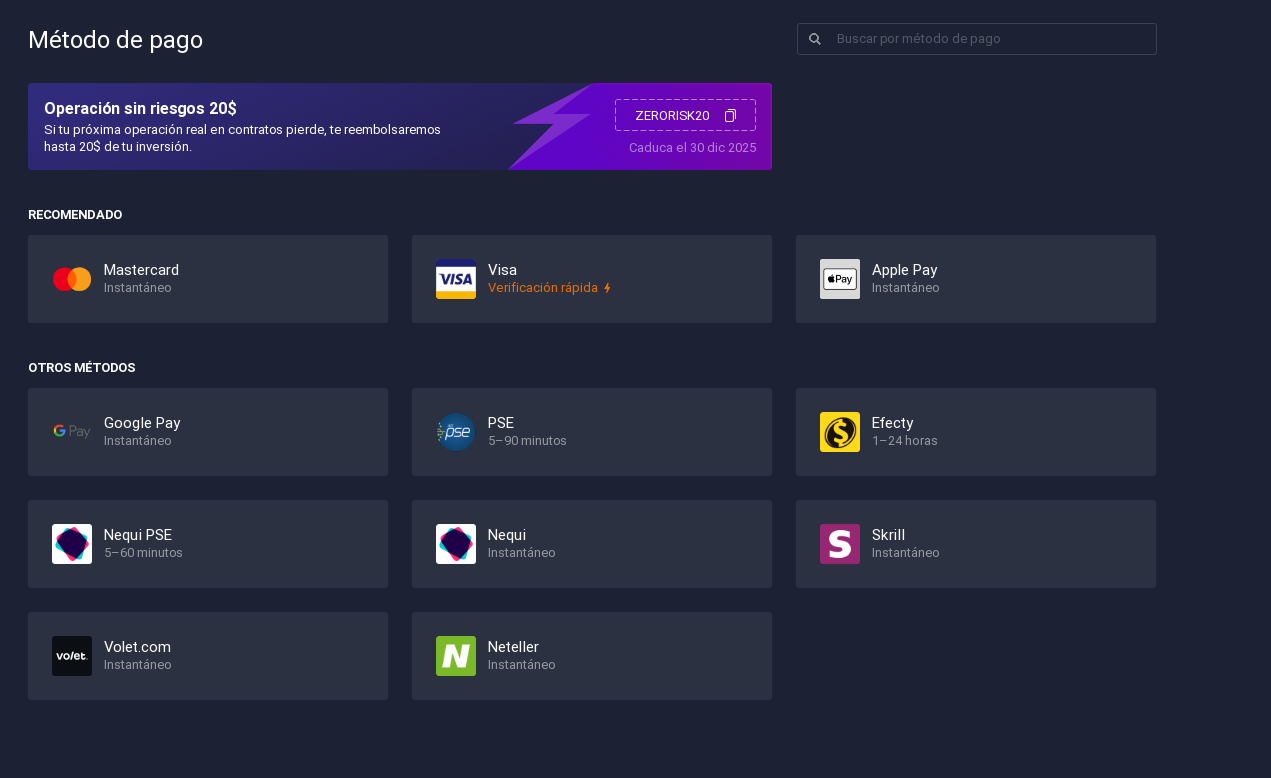Pick the Efecty option name

(892, 423)
